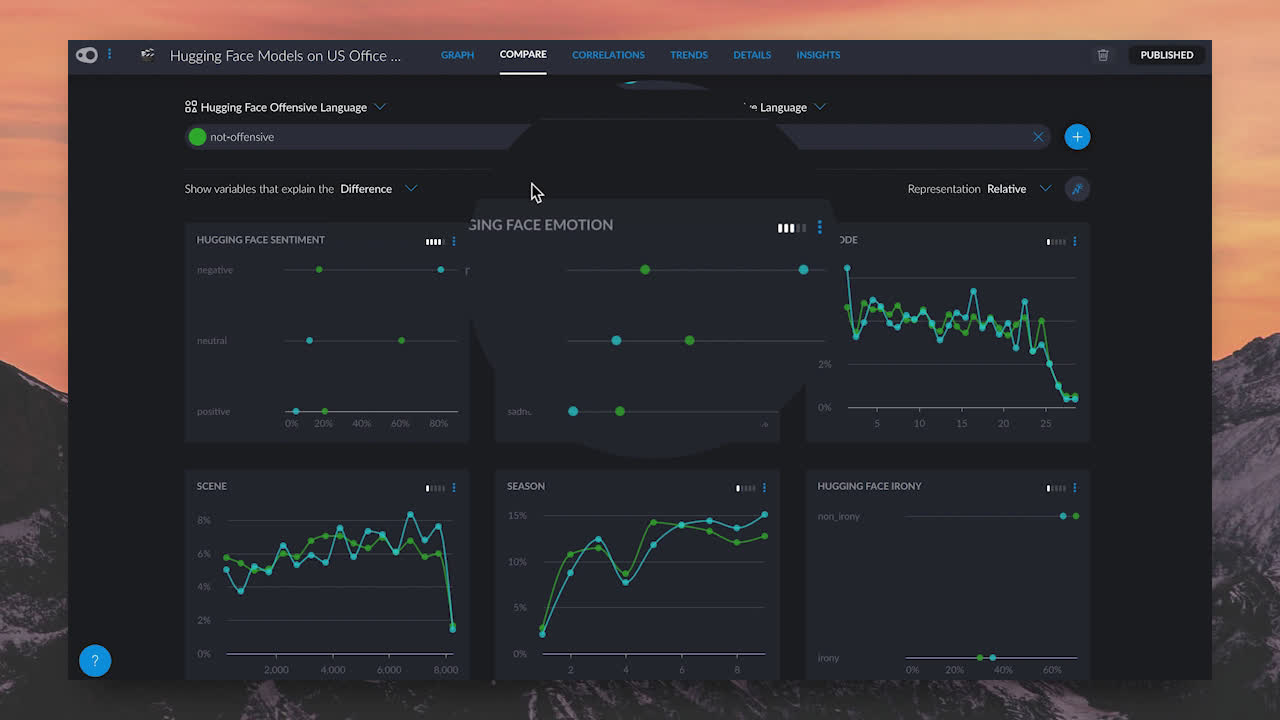Click the SEASON card title

(526, 486)
